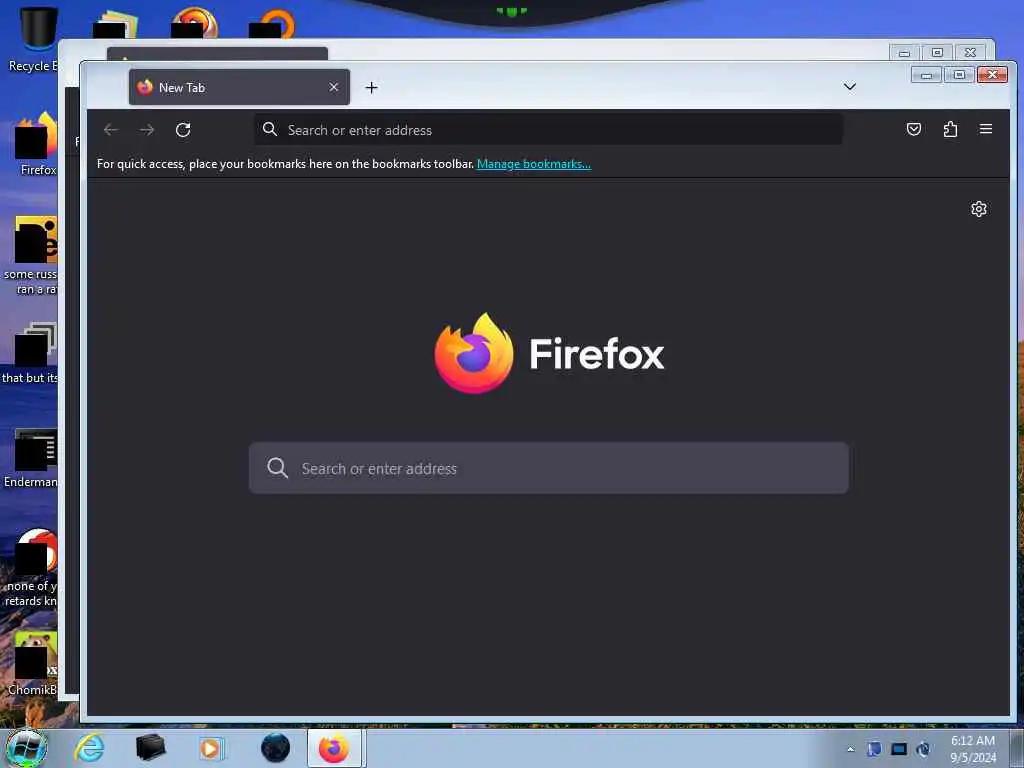Screen dimensions: 1024x768
Task: Open a new tab with plus button
Action: pyautogui.click(x=372, y=88)
